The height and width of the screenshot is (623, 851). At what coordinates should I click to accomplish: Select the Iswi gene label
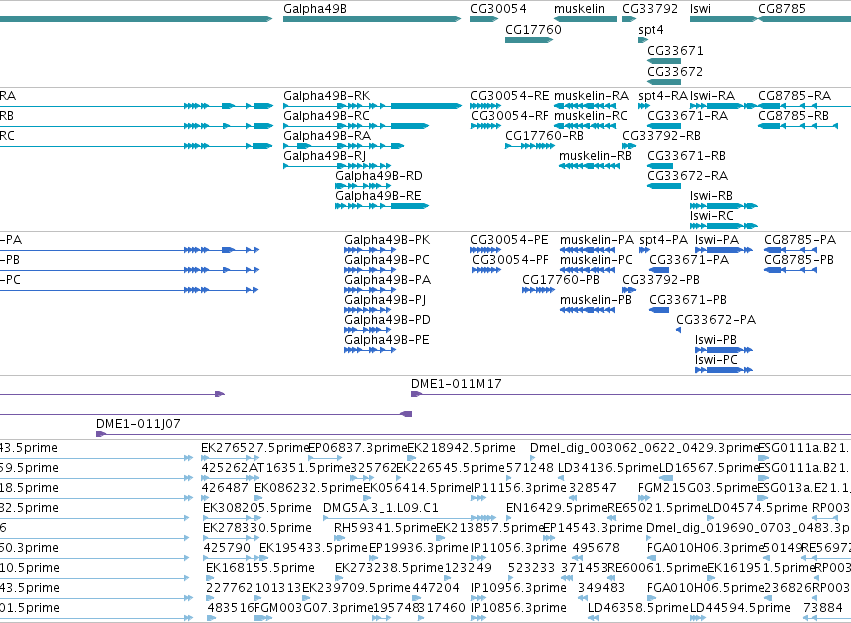700,9
